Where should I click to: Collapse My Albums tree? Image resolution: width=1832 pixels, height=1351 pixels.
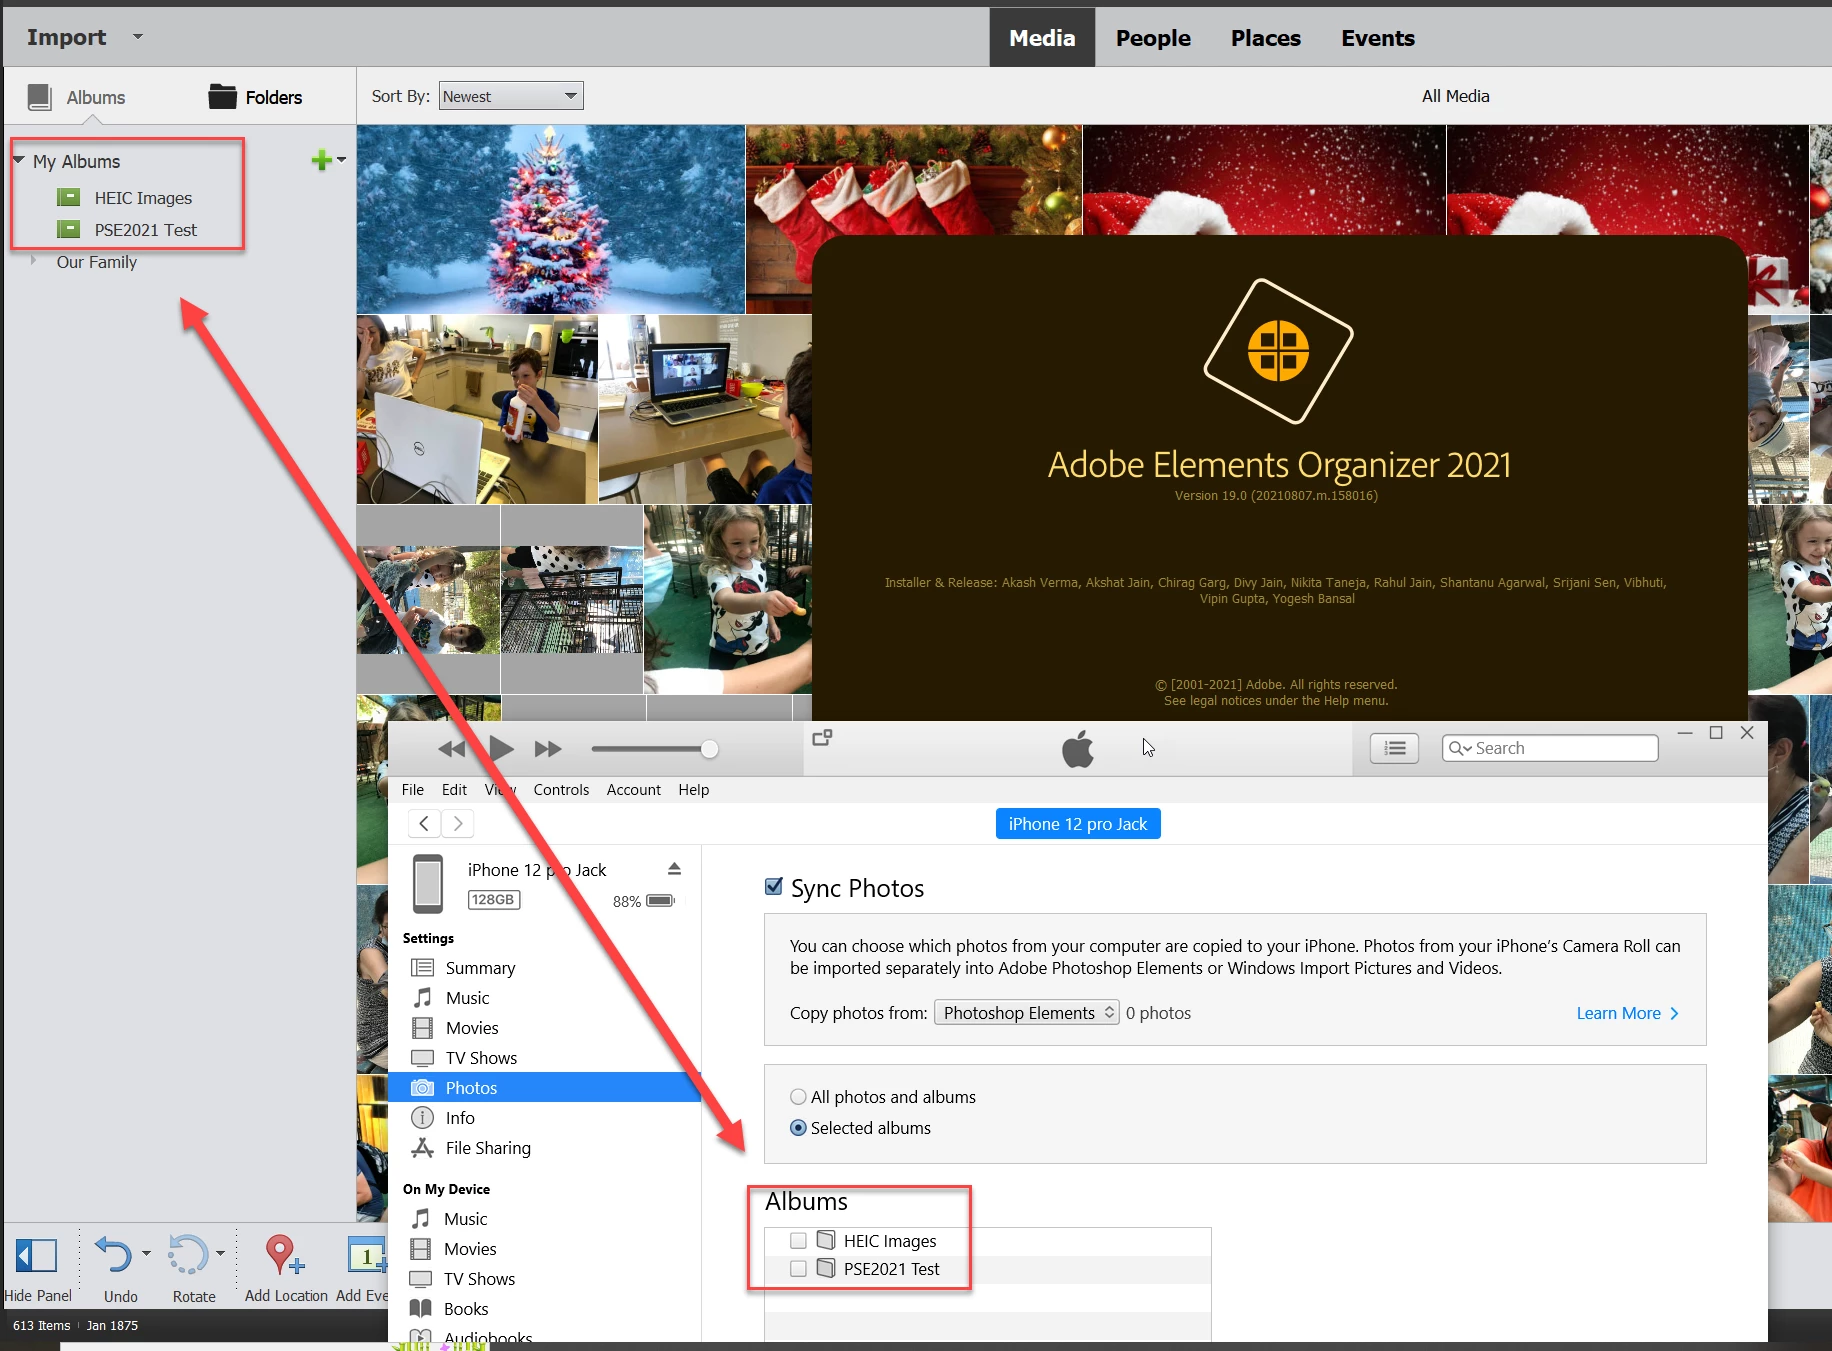tap(19, 160)
